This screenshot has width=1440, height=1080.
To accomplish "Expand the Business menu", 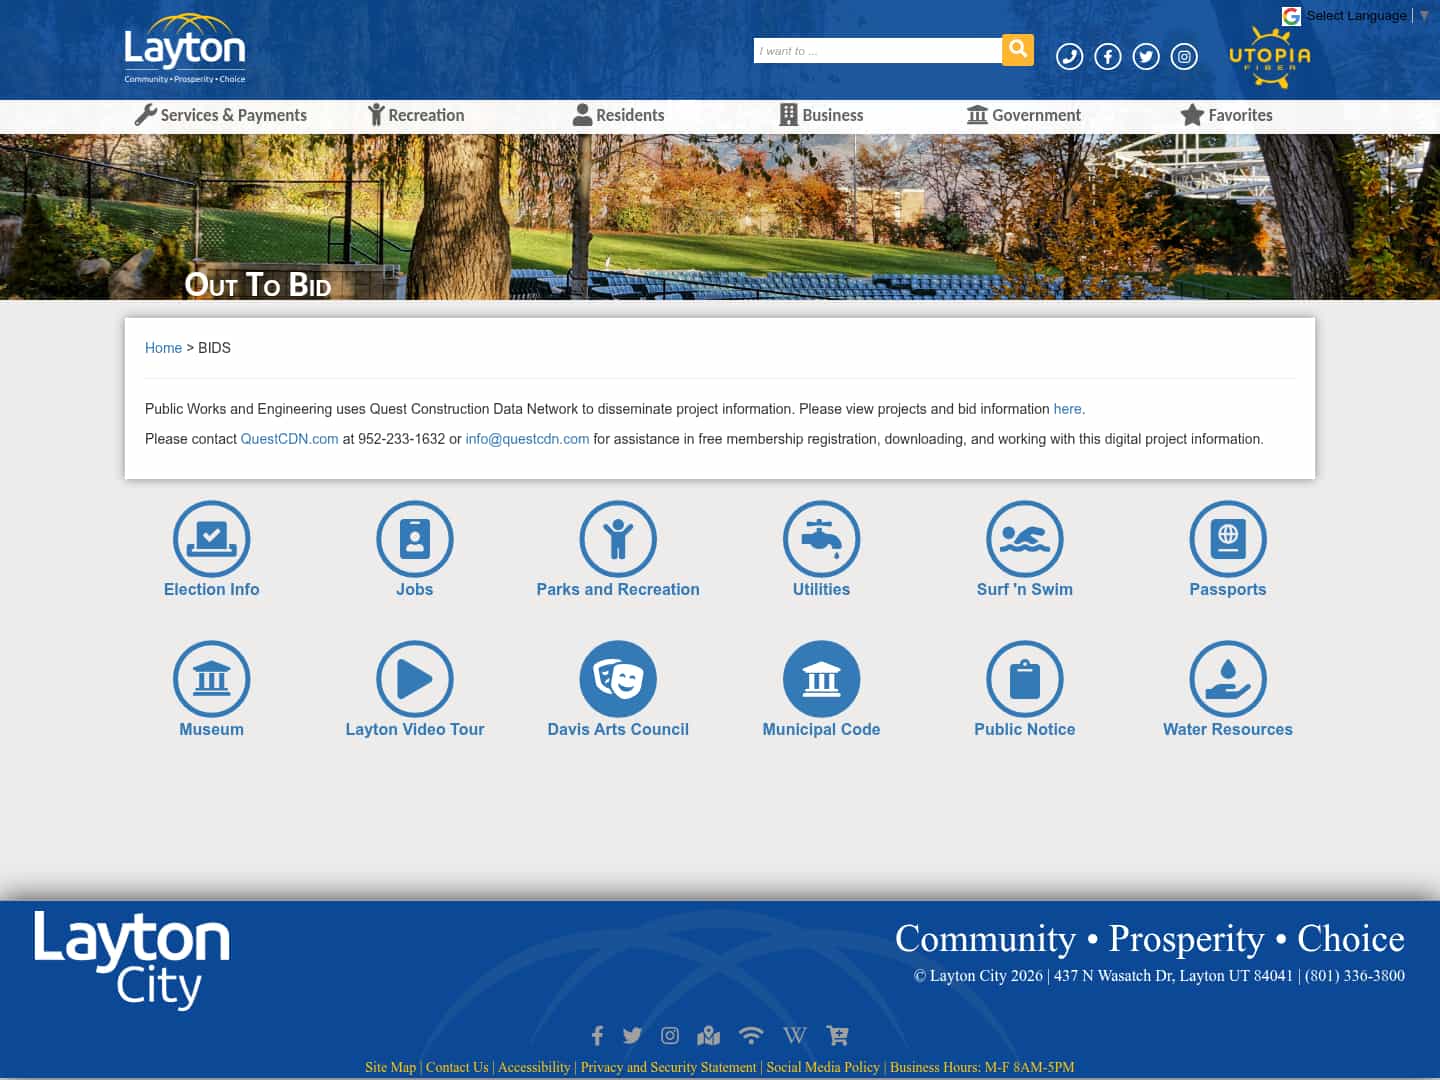I will [821, 115].
